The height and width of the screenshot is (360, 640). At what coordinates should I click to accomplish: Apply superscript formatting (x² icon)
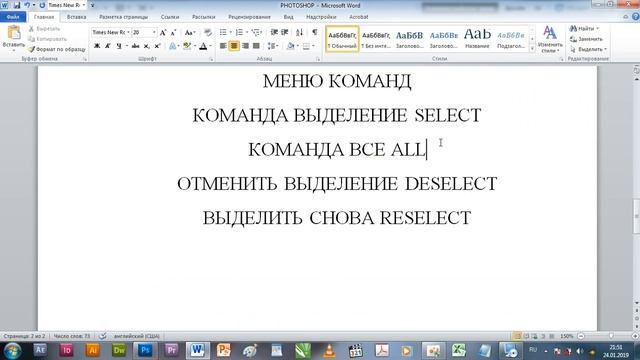[x=157, y=46]
